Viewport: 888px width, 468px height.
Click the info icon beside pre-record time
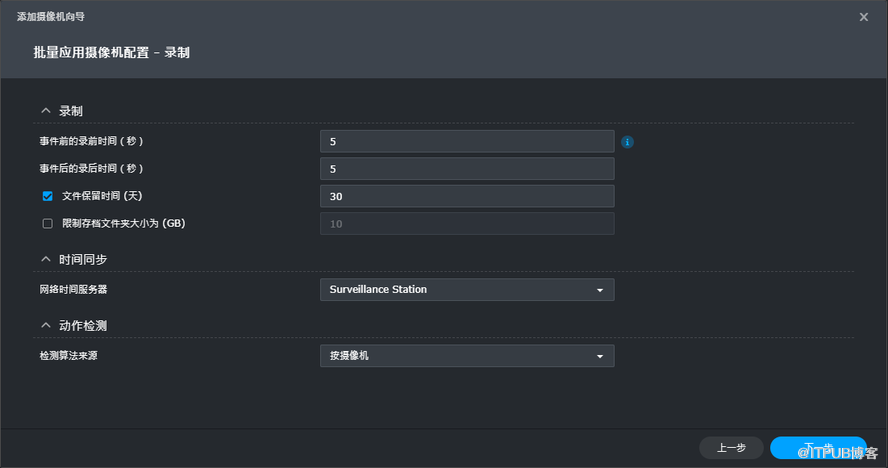coord(627,142)
